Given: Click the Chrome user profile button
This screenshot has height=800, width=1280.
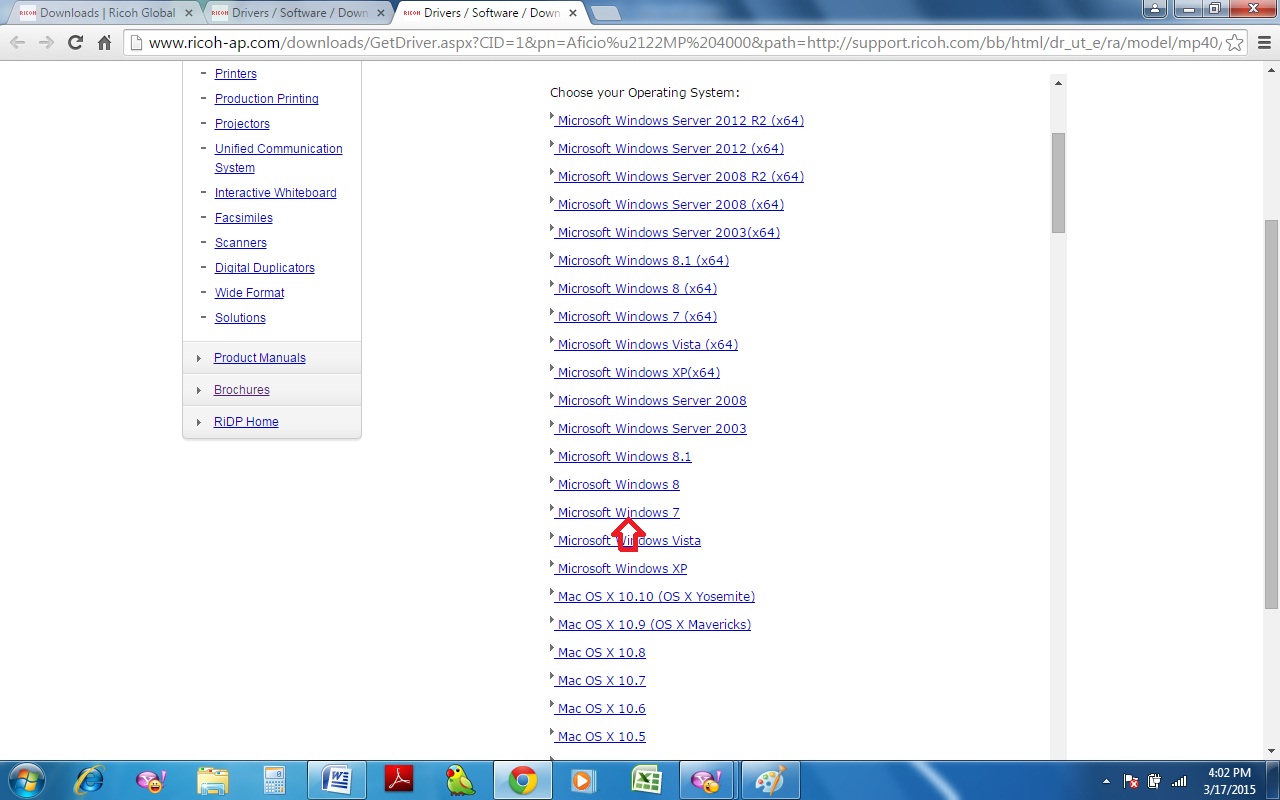Looking at the screenshot, I should coord(1155,8).
